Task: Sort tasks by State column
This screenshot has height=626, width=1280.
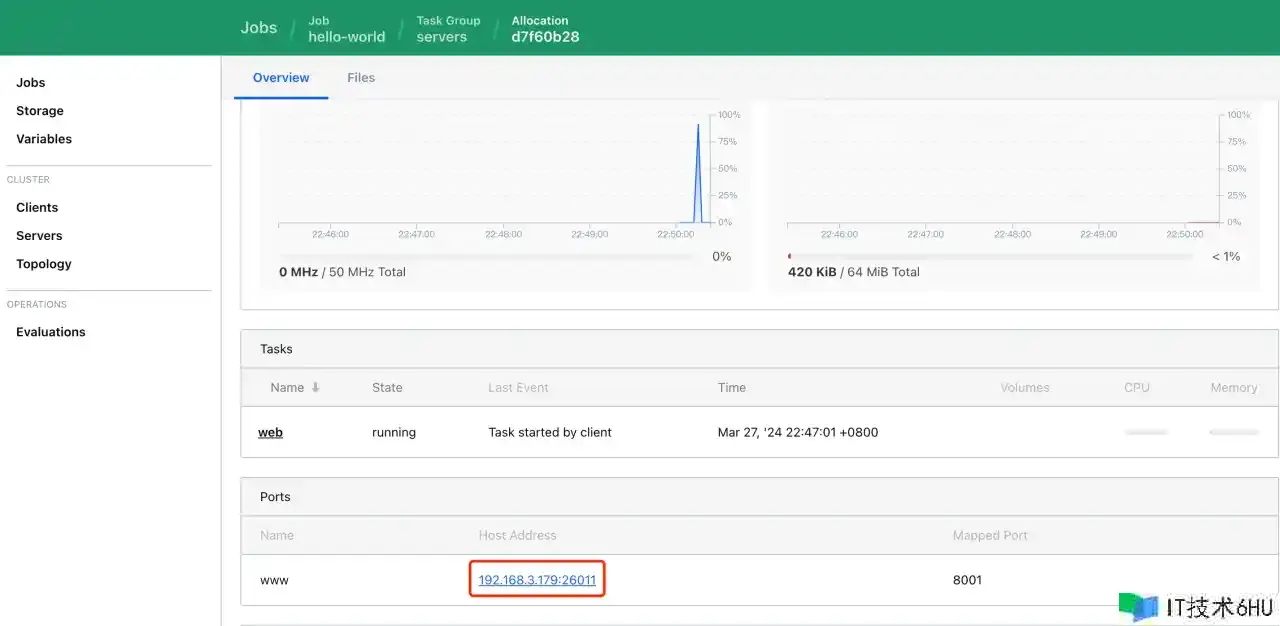Action: click(x=387, y=388)
